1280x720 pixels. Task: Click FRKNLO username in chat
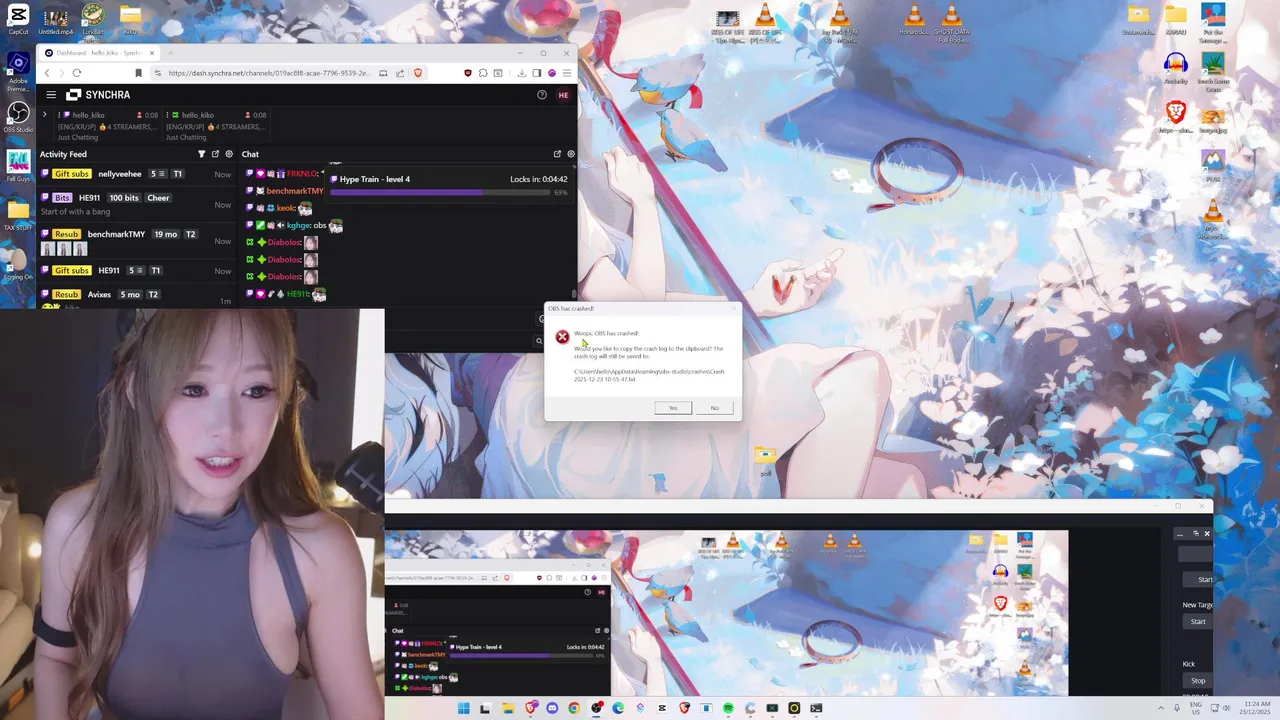click(302, 174)
